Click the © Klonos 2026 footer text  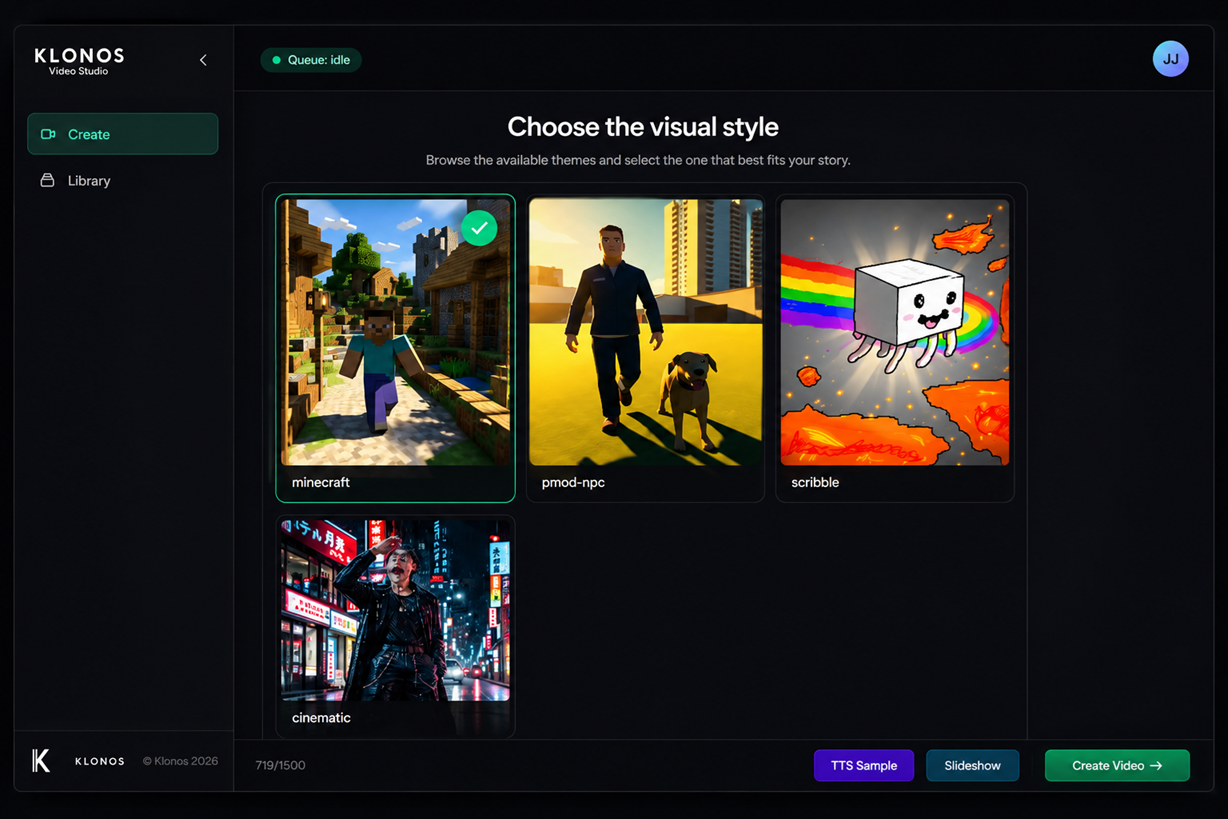[180, 761]
